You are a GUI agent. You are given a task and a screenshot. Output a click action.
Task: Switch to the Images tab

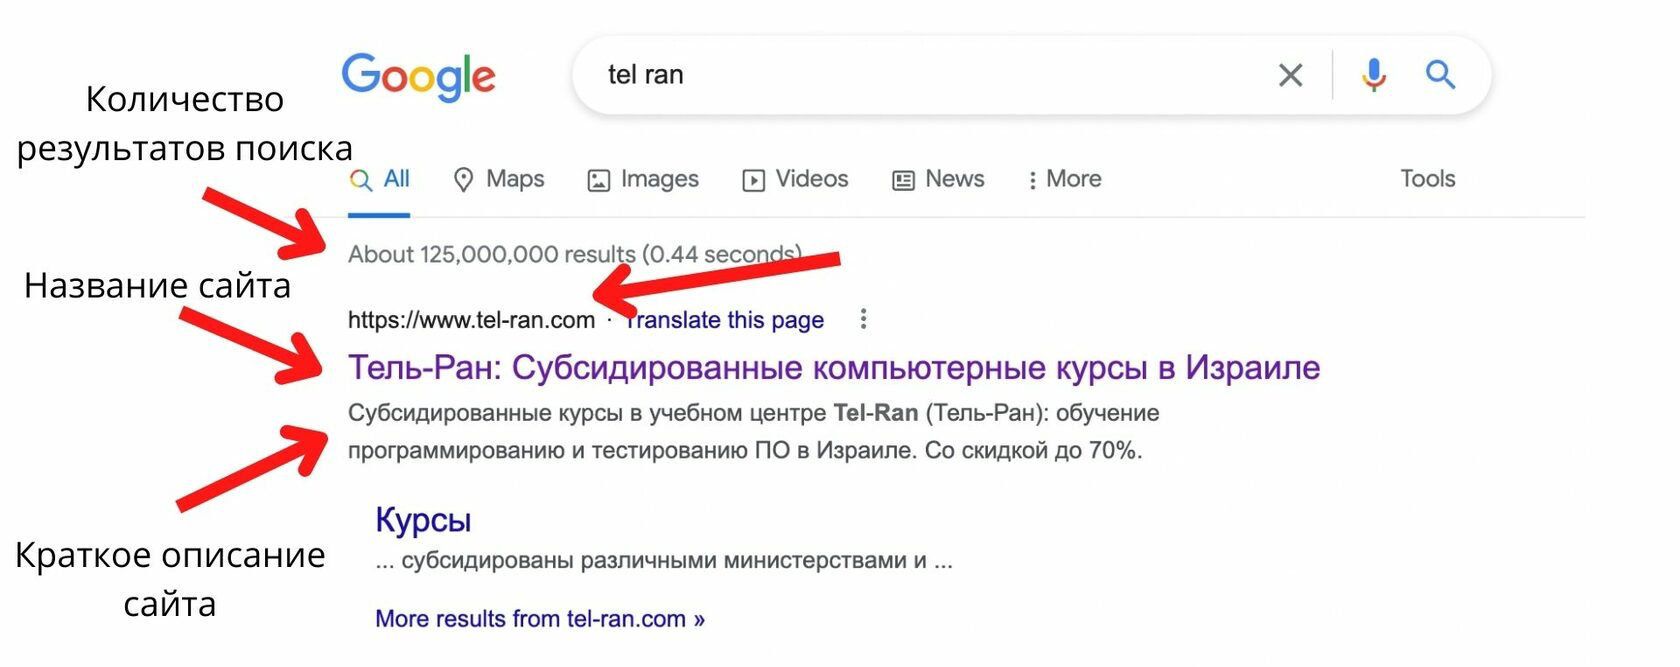(x=643, y=179)
